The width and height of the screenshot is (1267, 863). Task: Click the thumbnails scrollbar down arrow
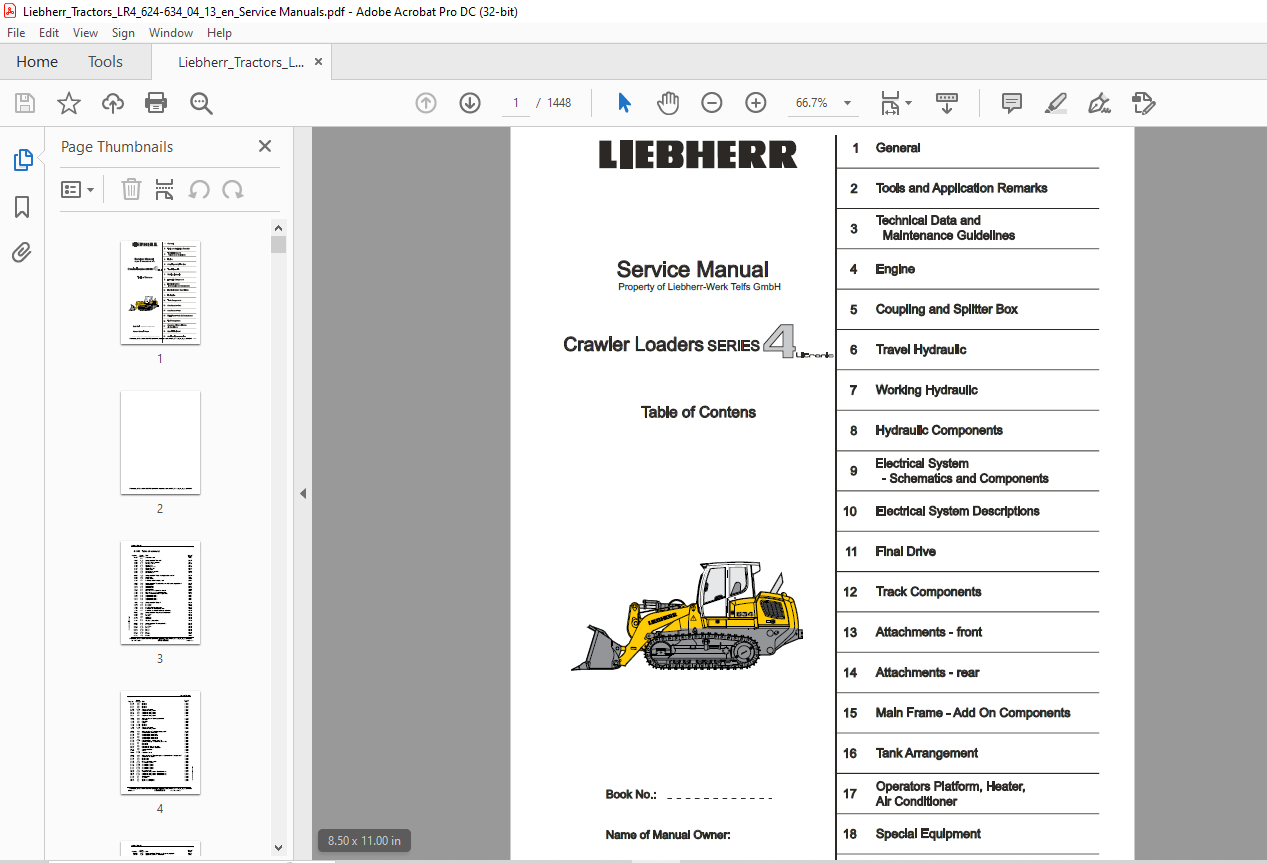pos(279,848)
